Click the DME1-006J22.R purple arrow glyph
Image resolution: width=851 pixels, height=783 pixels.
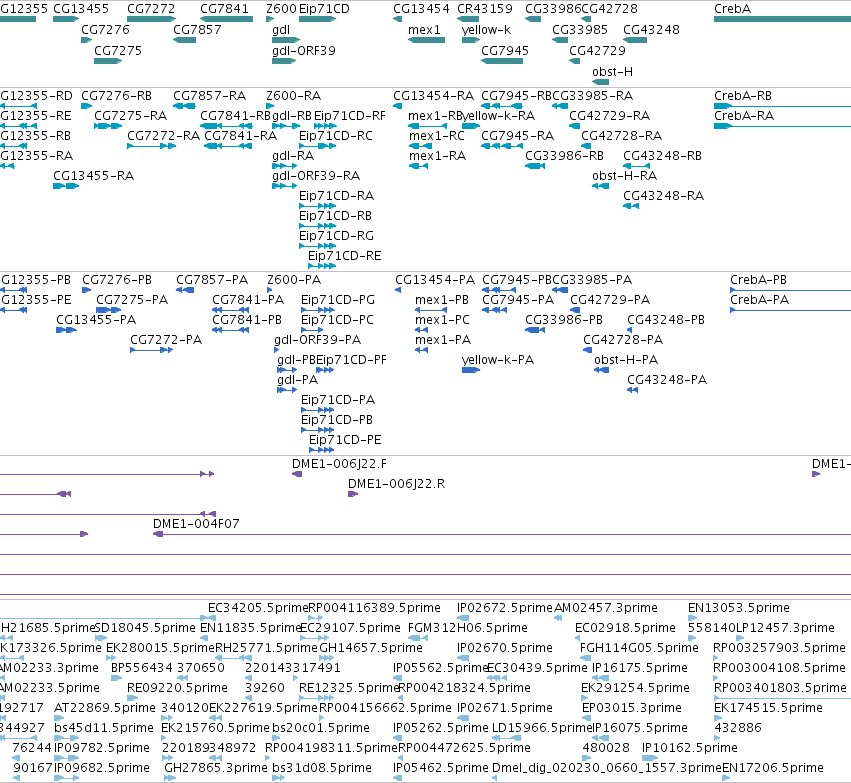[x=353, y=494]
